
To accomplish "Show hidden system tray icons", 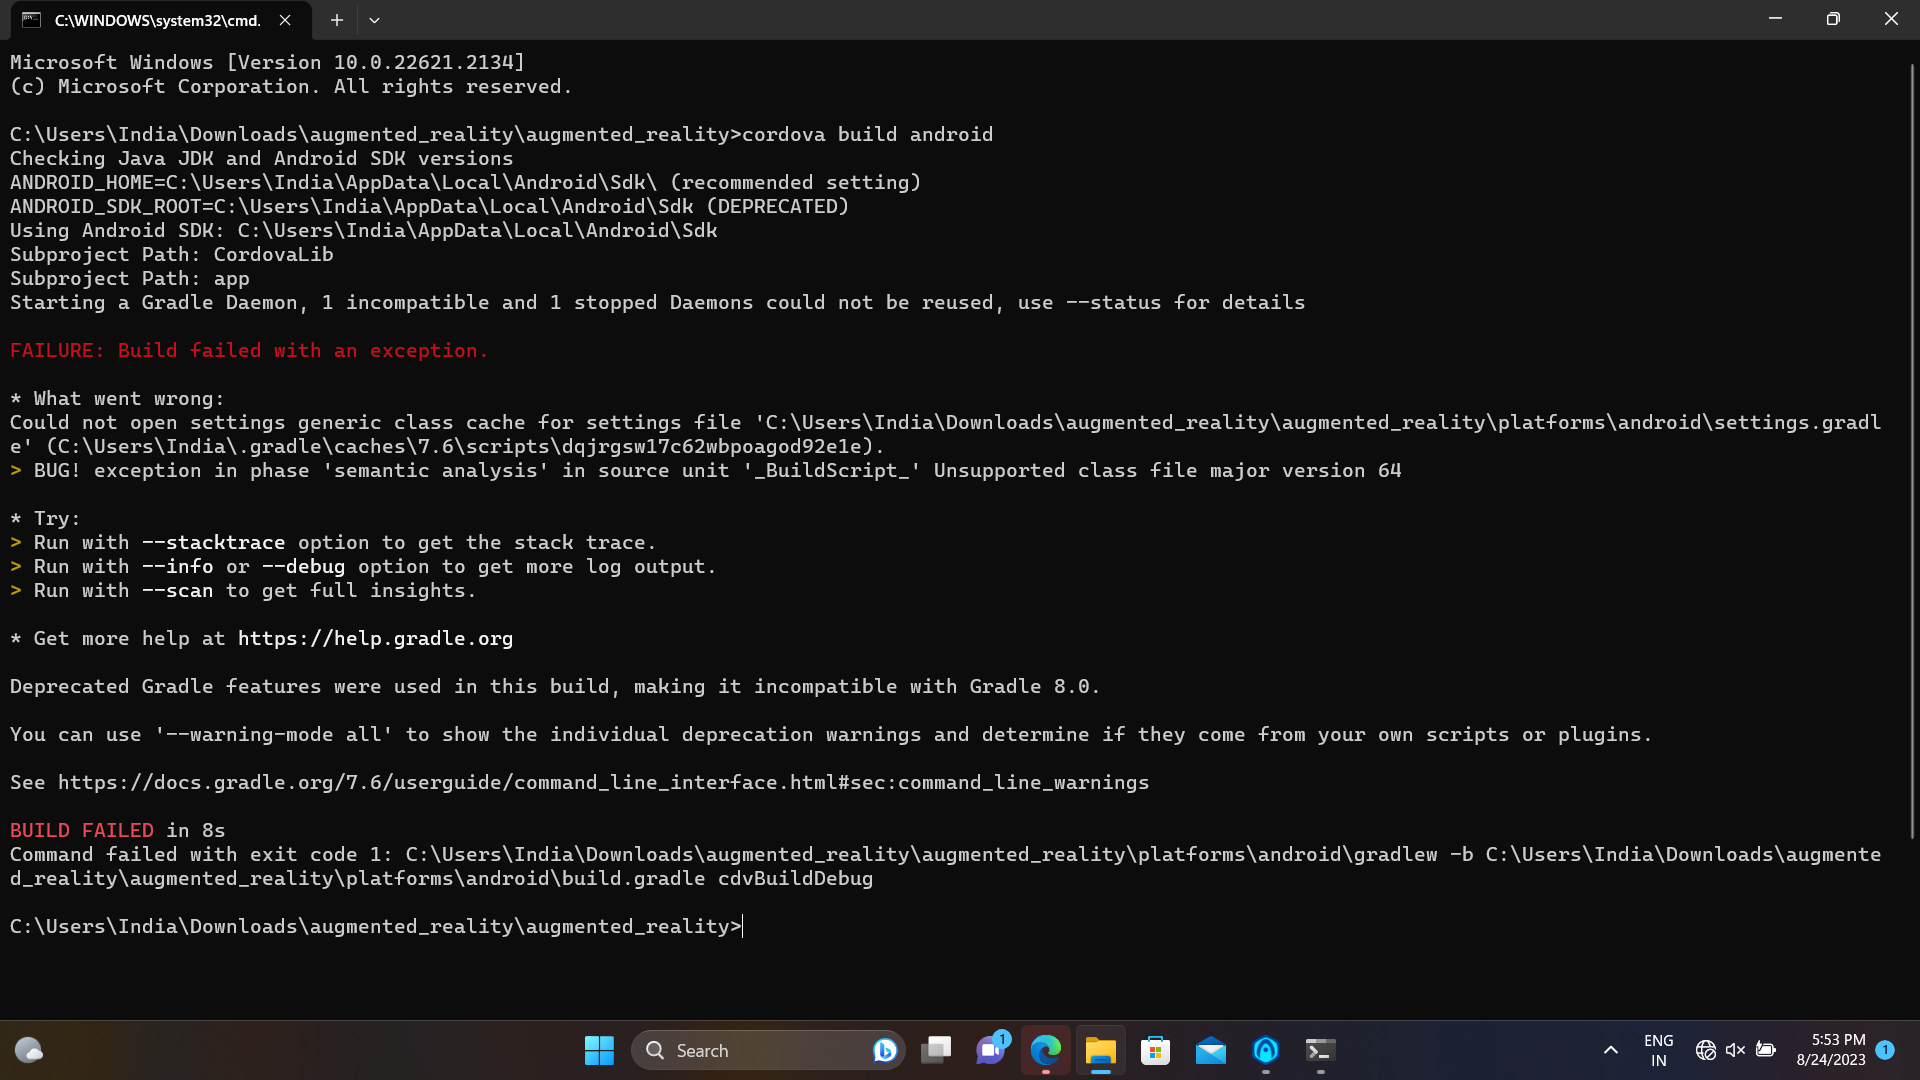I will [x=1610, y=1050].
